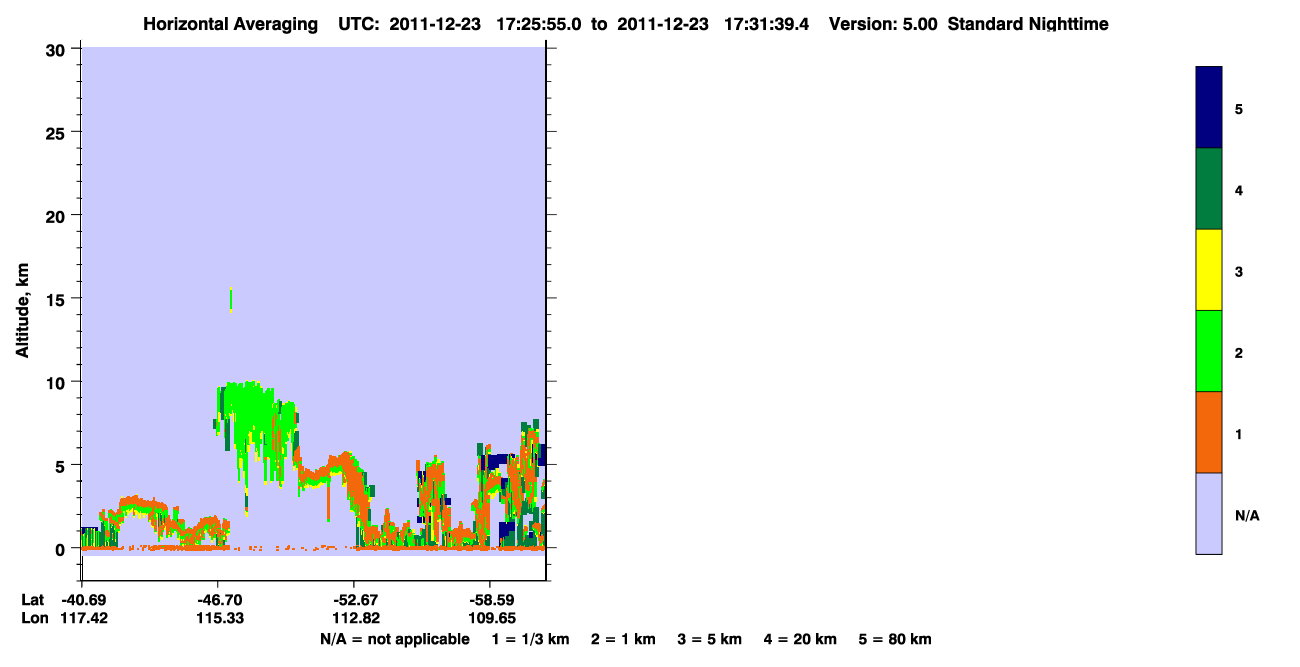This screenshot has height=667, width=1300.
Task: Click the 'Version: 5.00' text in title
Action: click(x=883, y=24)
